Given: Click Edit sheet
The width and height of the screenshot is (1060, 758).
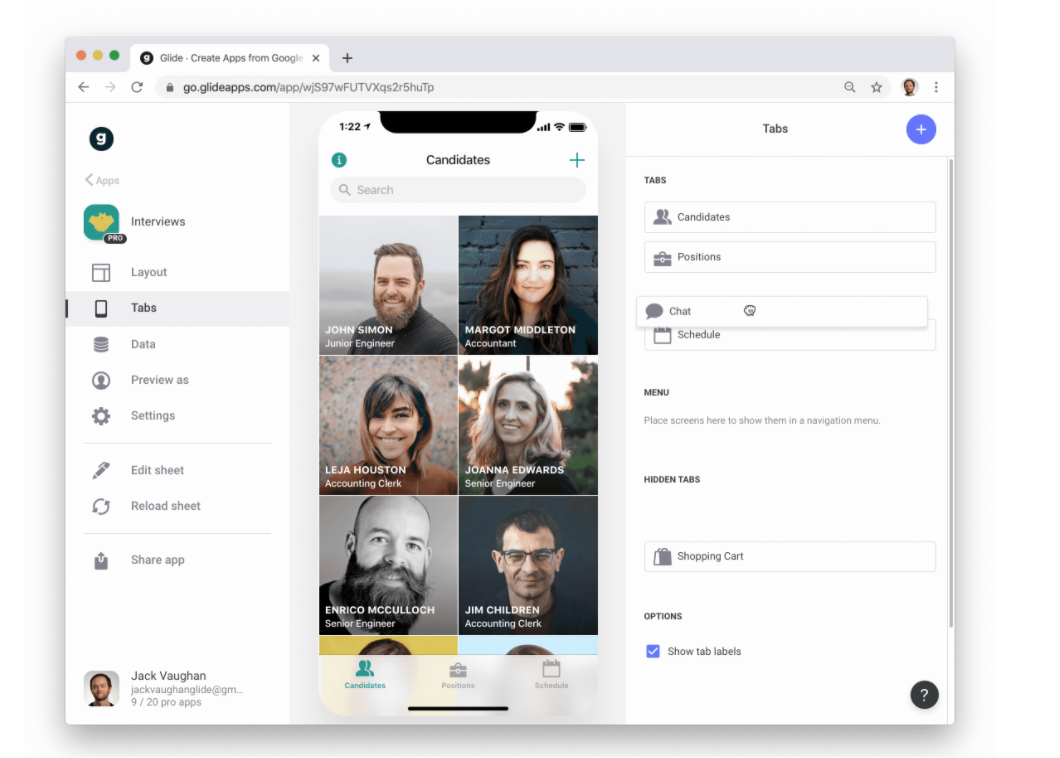Looking at the screenshot, I should 158,470.
